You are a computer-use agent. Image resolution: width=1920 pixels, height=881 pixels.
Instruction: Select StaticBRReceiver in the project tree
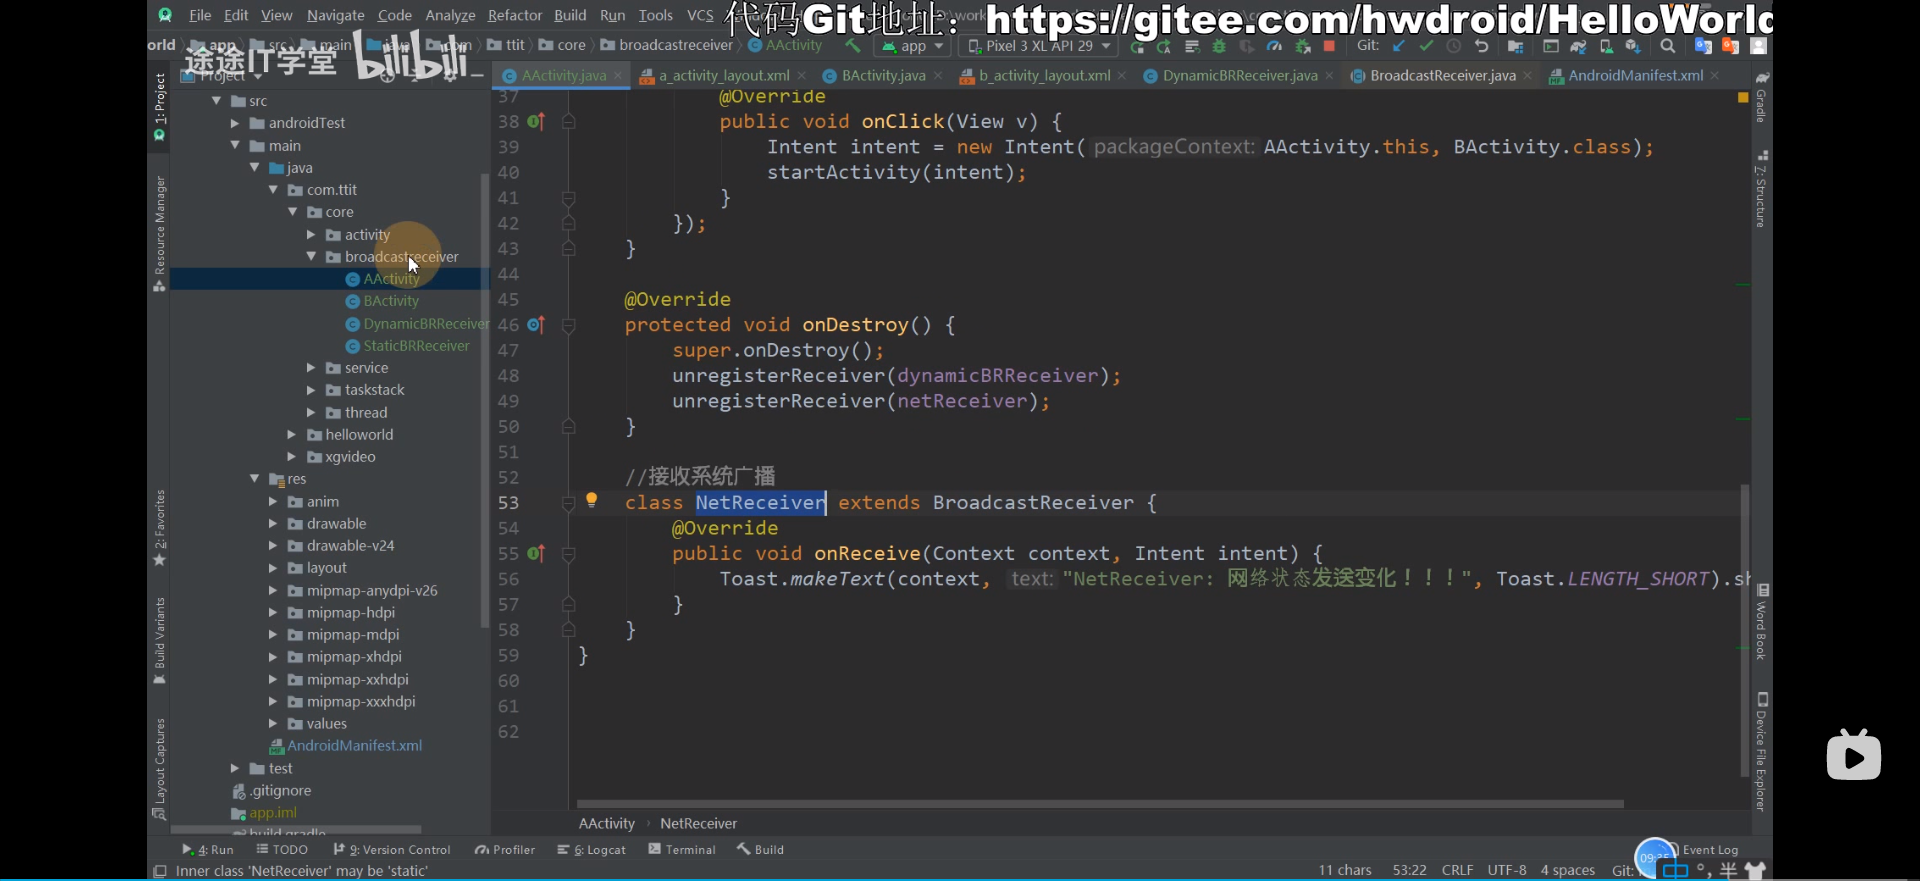coord(416,346)
